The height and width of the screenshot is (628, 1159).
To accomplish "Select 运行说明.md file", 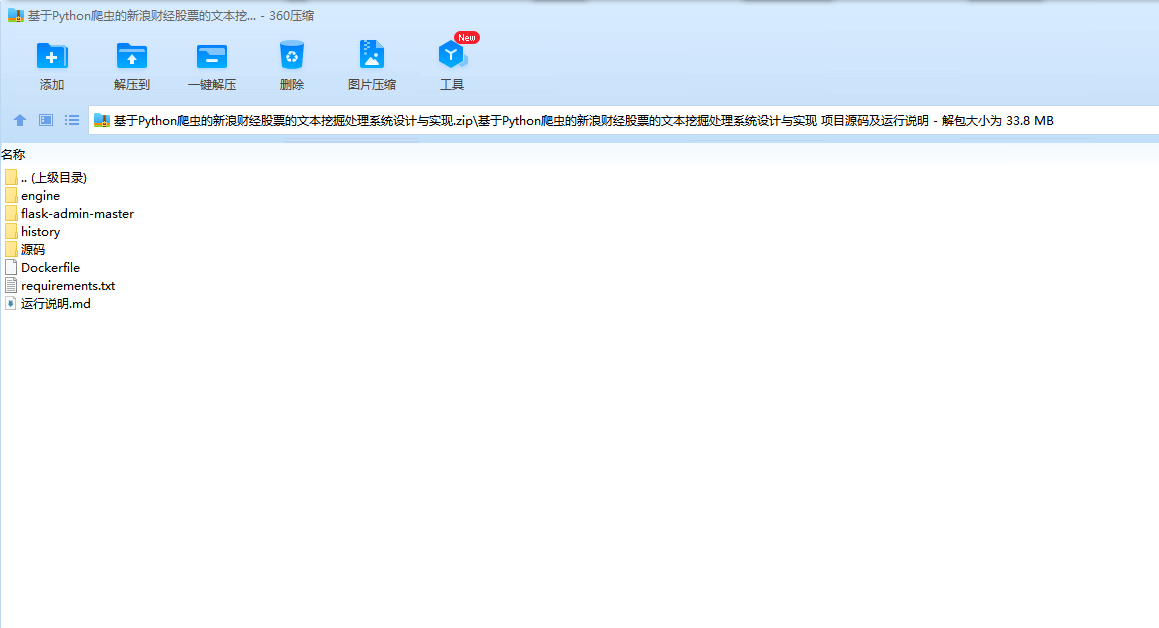I will 48,304.
